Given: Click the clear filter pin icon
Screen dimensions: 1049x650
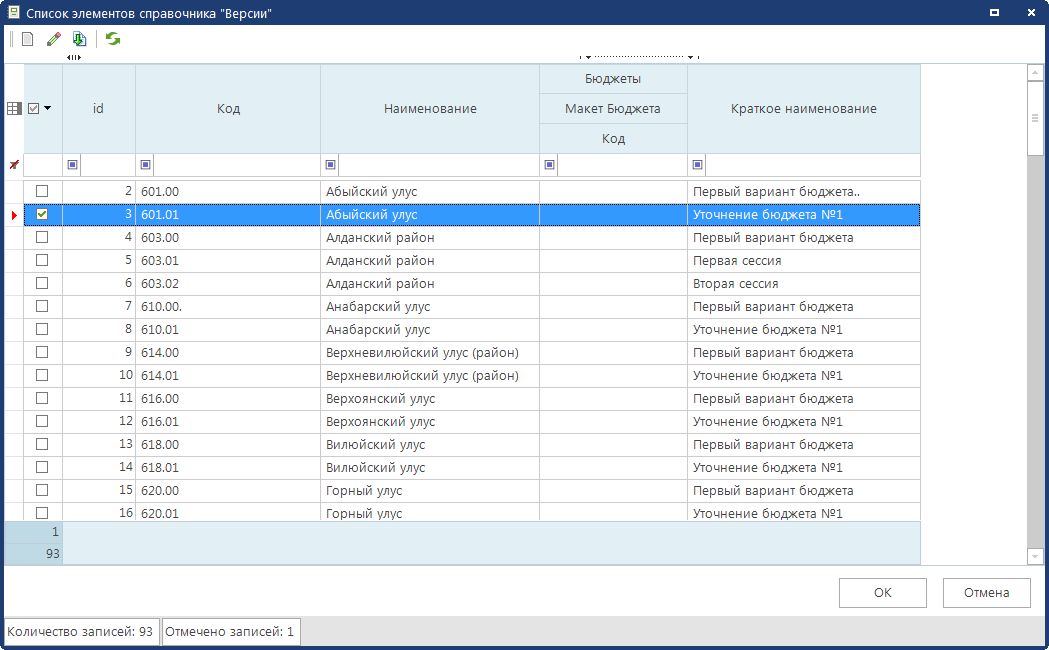Looking at the screenshot, I should click(14, 165).
